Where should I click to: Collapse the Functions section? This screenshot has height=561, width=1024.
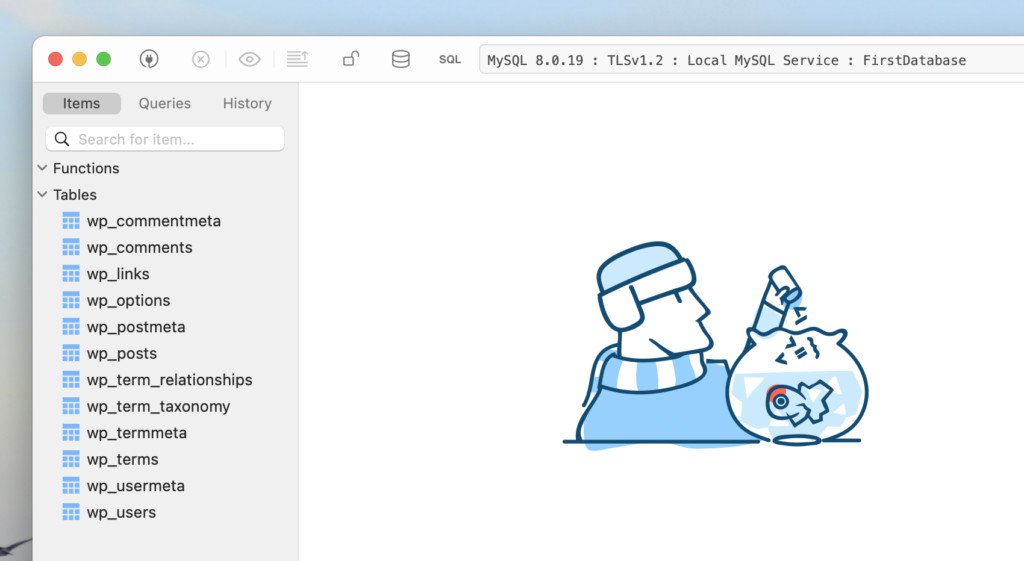click(x=42, y=168)
